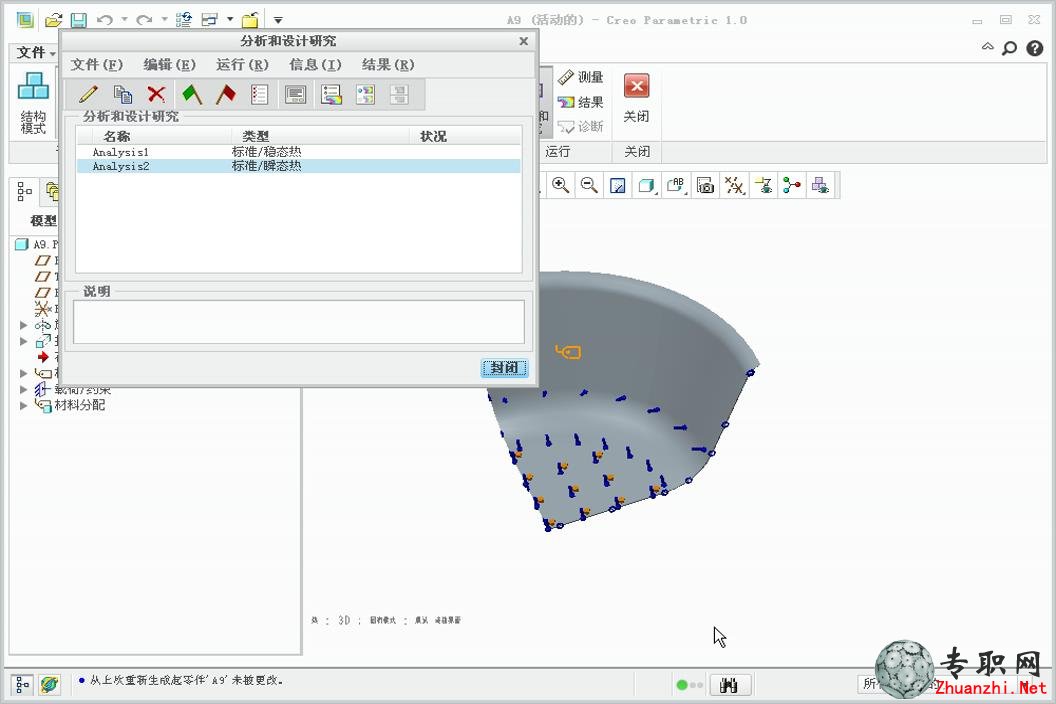The image size is (1056, 704).
Task: Open the view manager camera icon
Action: tap(705, 185)
